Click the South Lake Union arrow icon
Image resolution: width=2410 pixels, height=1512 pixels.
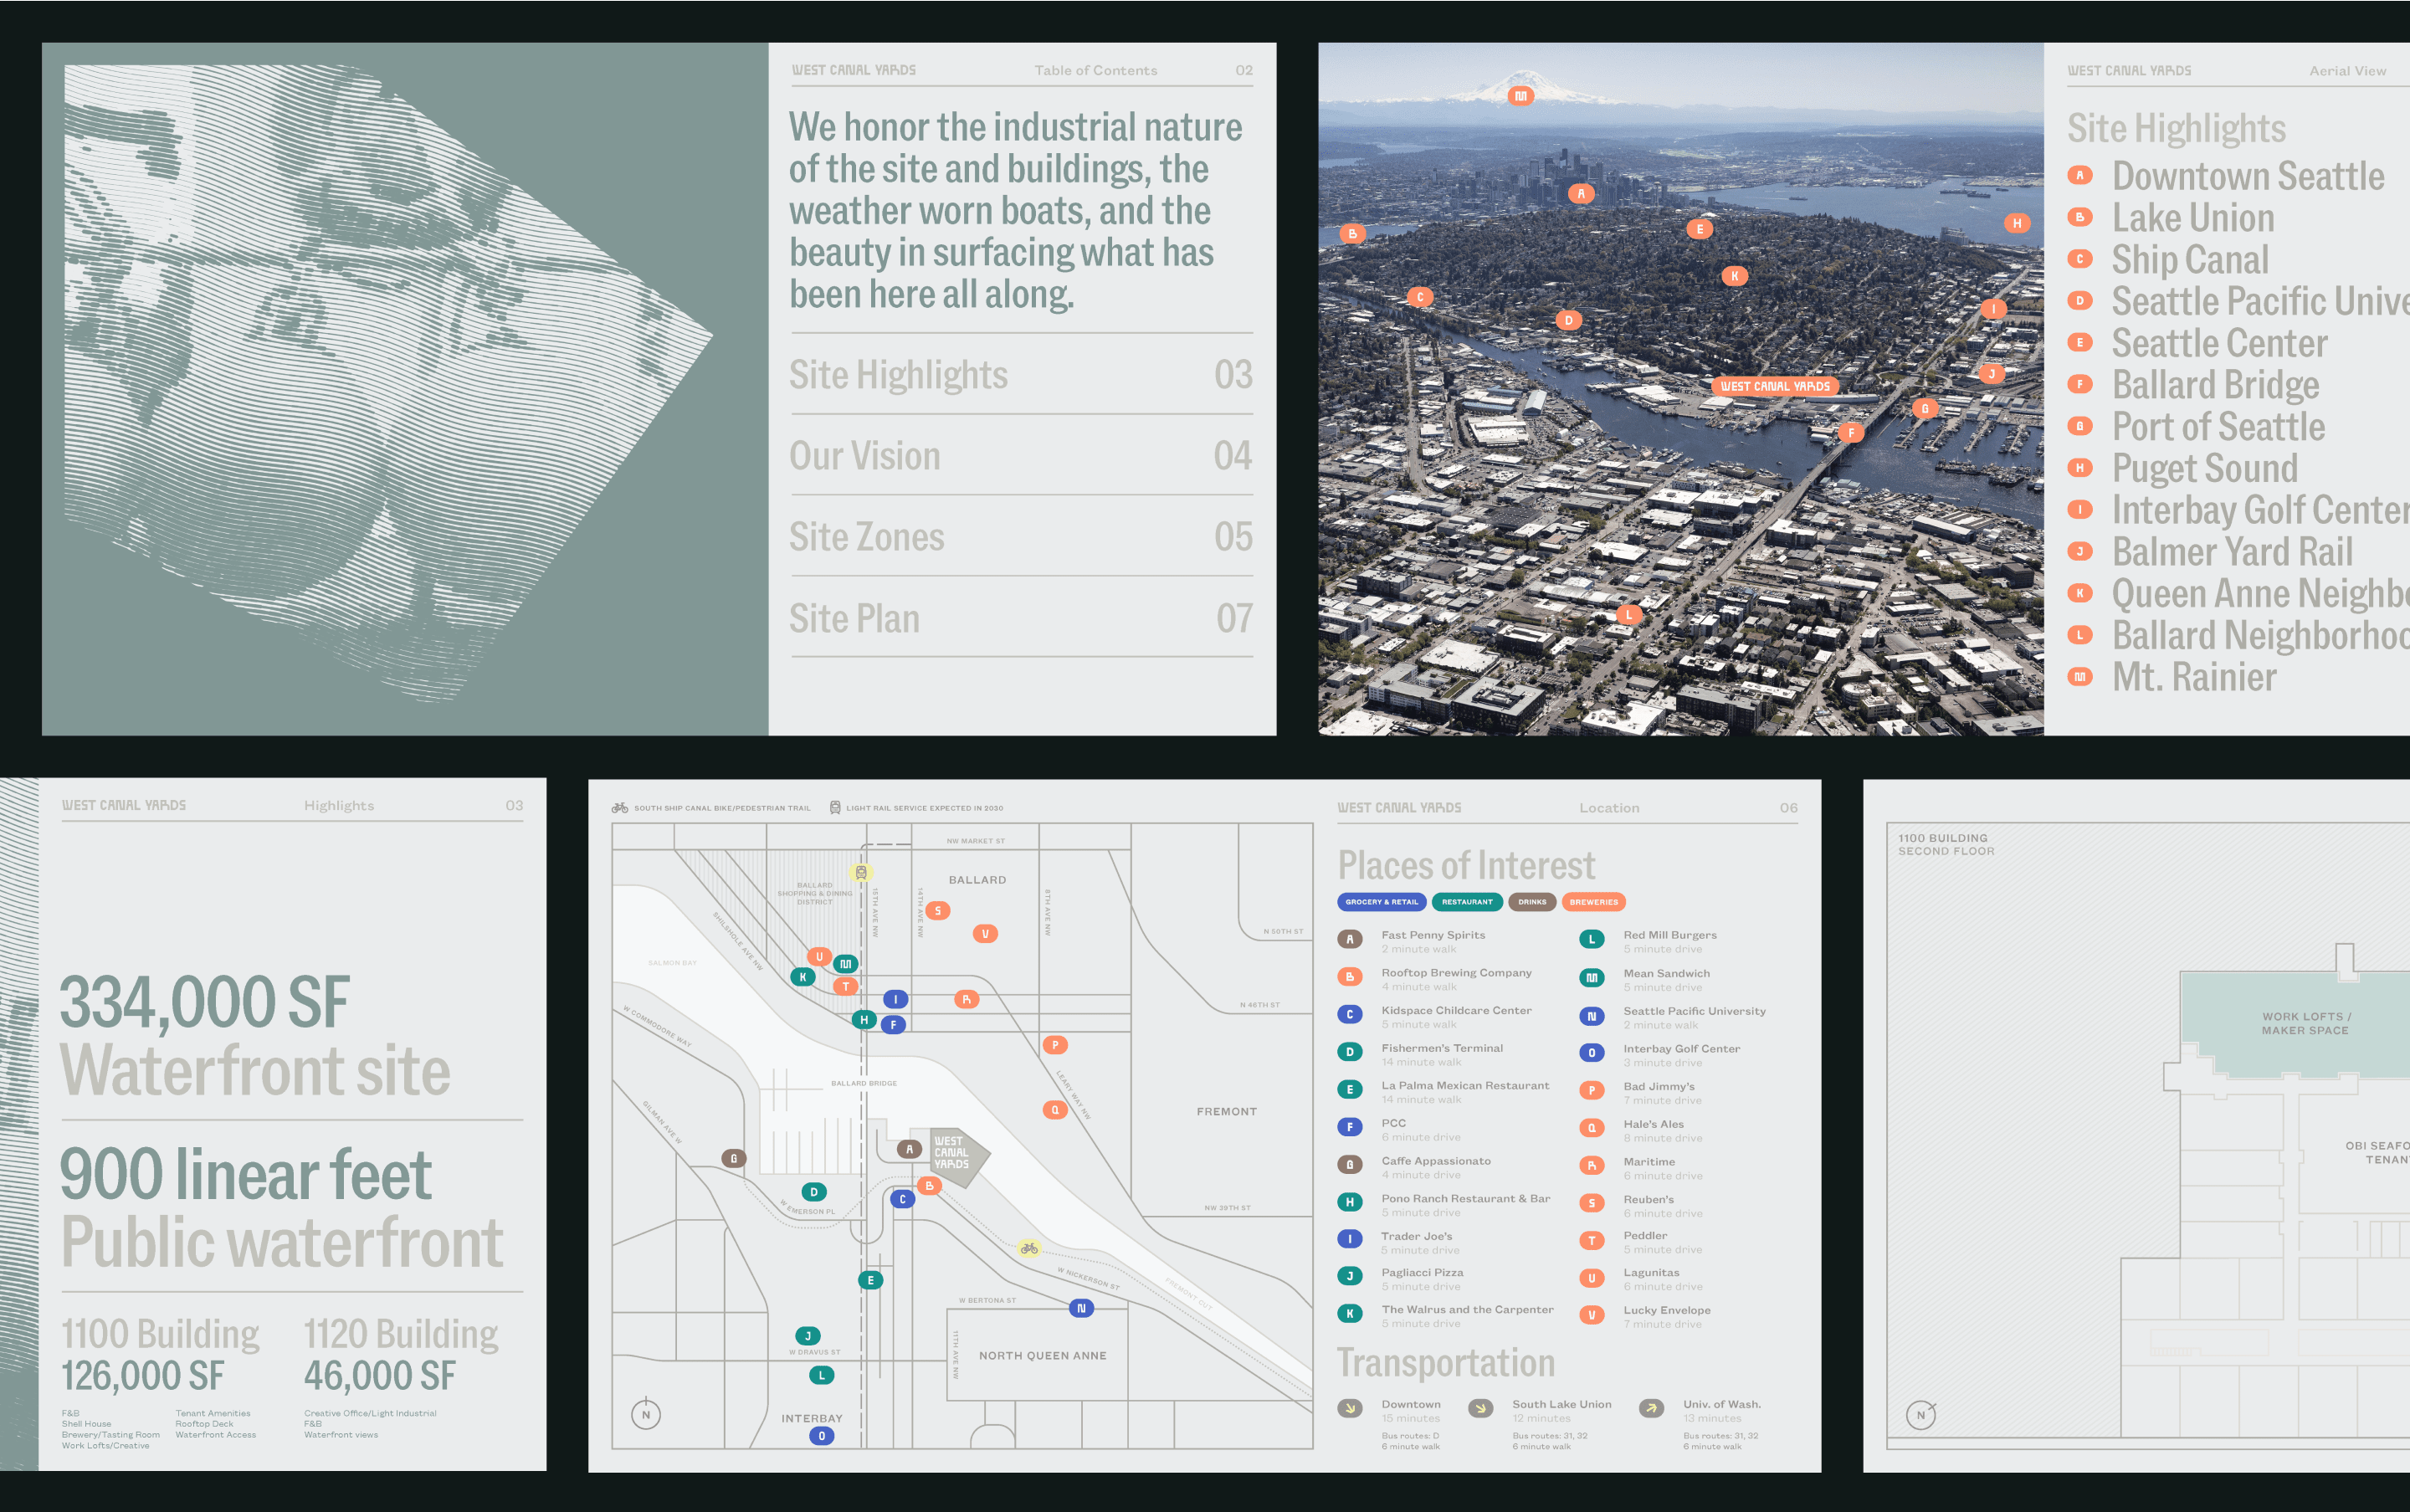tap(1480, 1408)
